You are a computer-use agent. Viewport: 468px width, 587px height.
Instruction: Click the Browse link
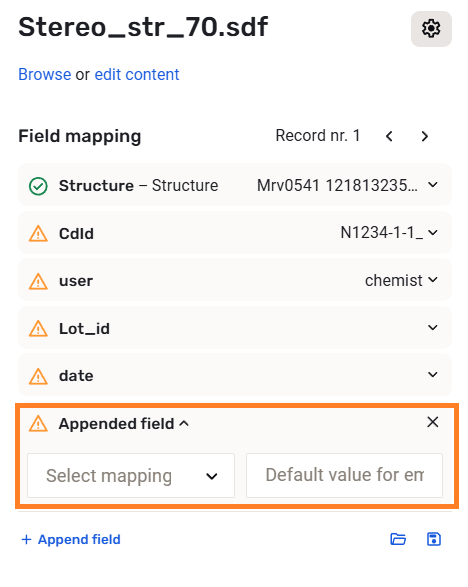45,74
